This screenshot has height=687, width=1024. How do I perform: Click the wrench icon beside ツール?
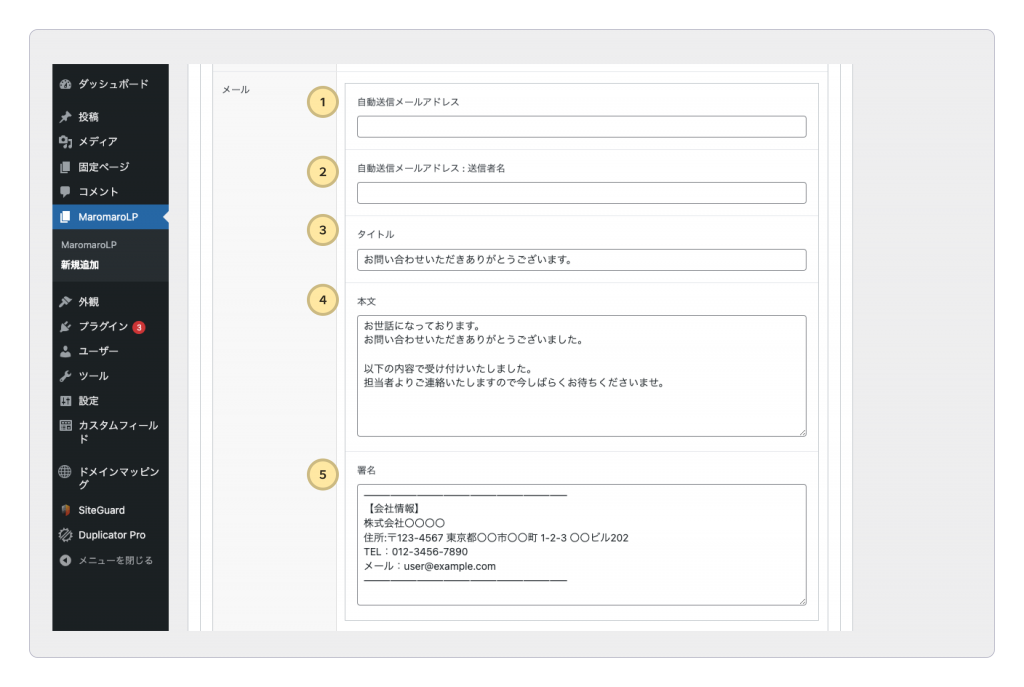point(66,377)
